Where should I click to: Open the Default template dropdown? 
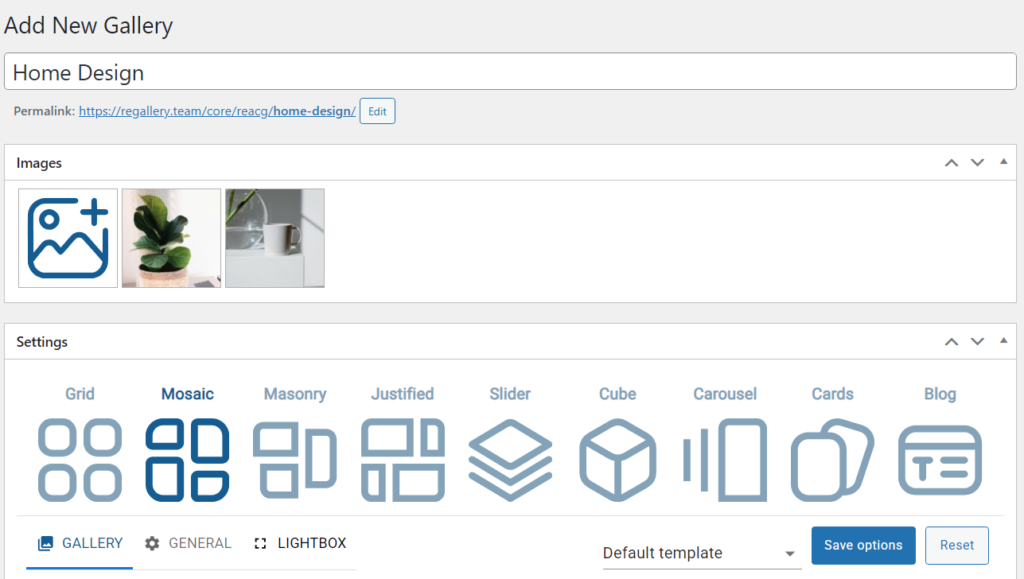point(700,553)
